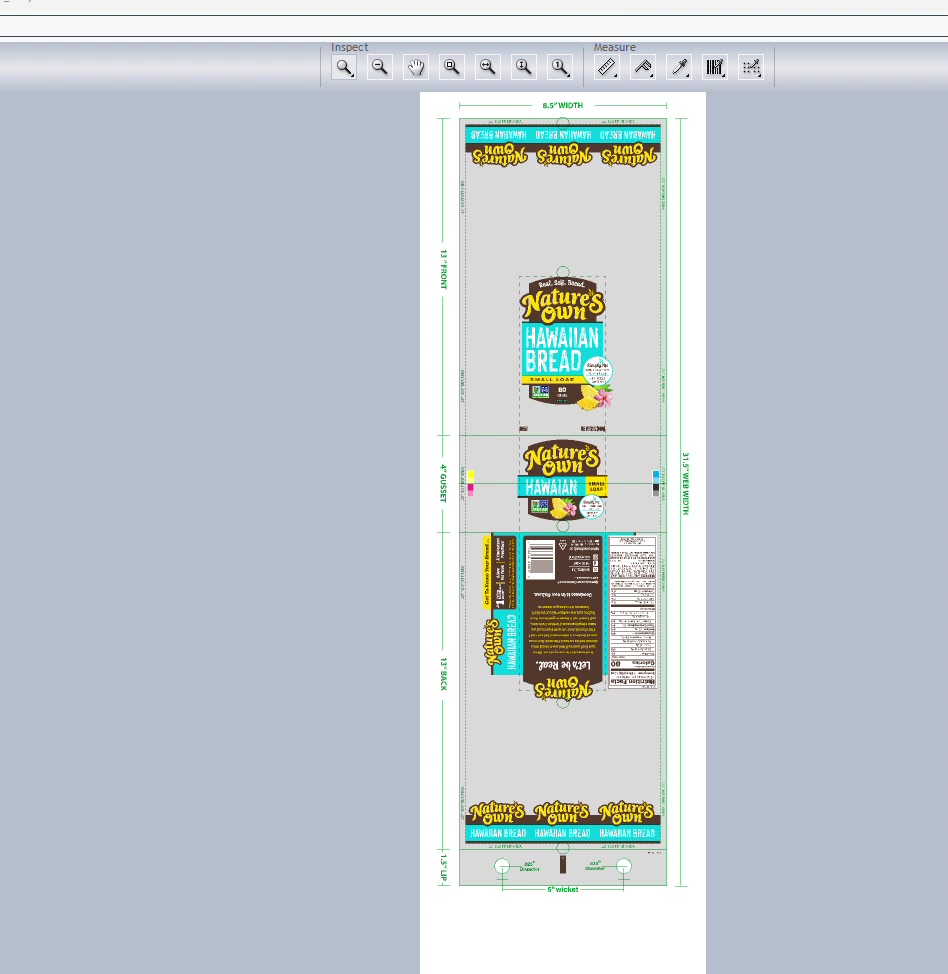Click the cyan color patch on artwork
Image resolution: width=948 pixels, height=974 pixels.
(655, 476)
